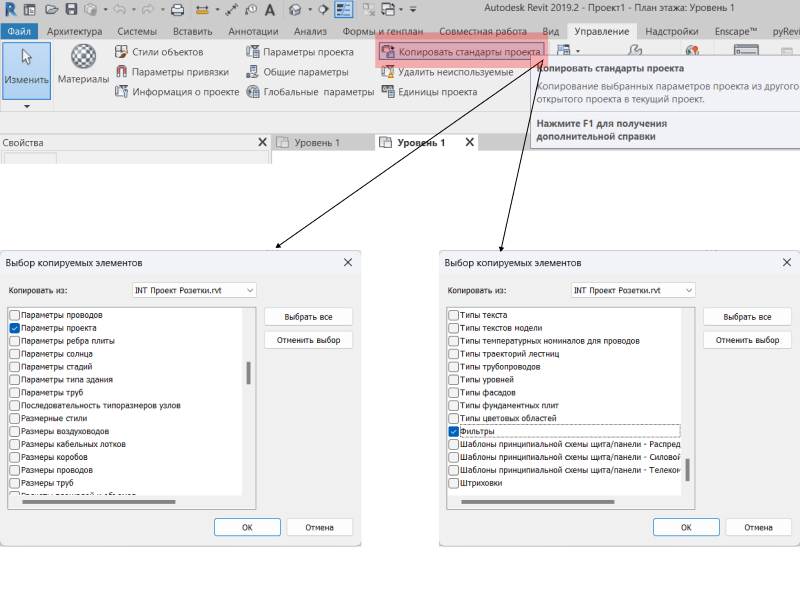Click Отмена in the right dialog
This screenshot has height=600, width=800.
click(x=758, y=527)
